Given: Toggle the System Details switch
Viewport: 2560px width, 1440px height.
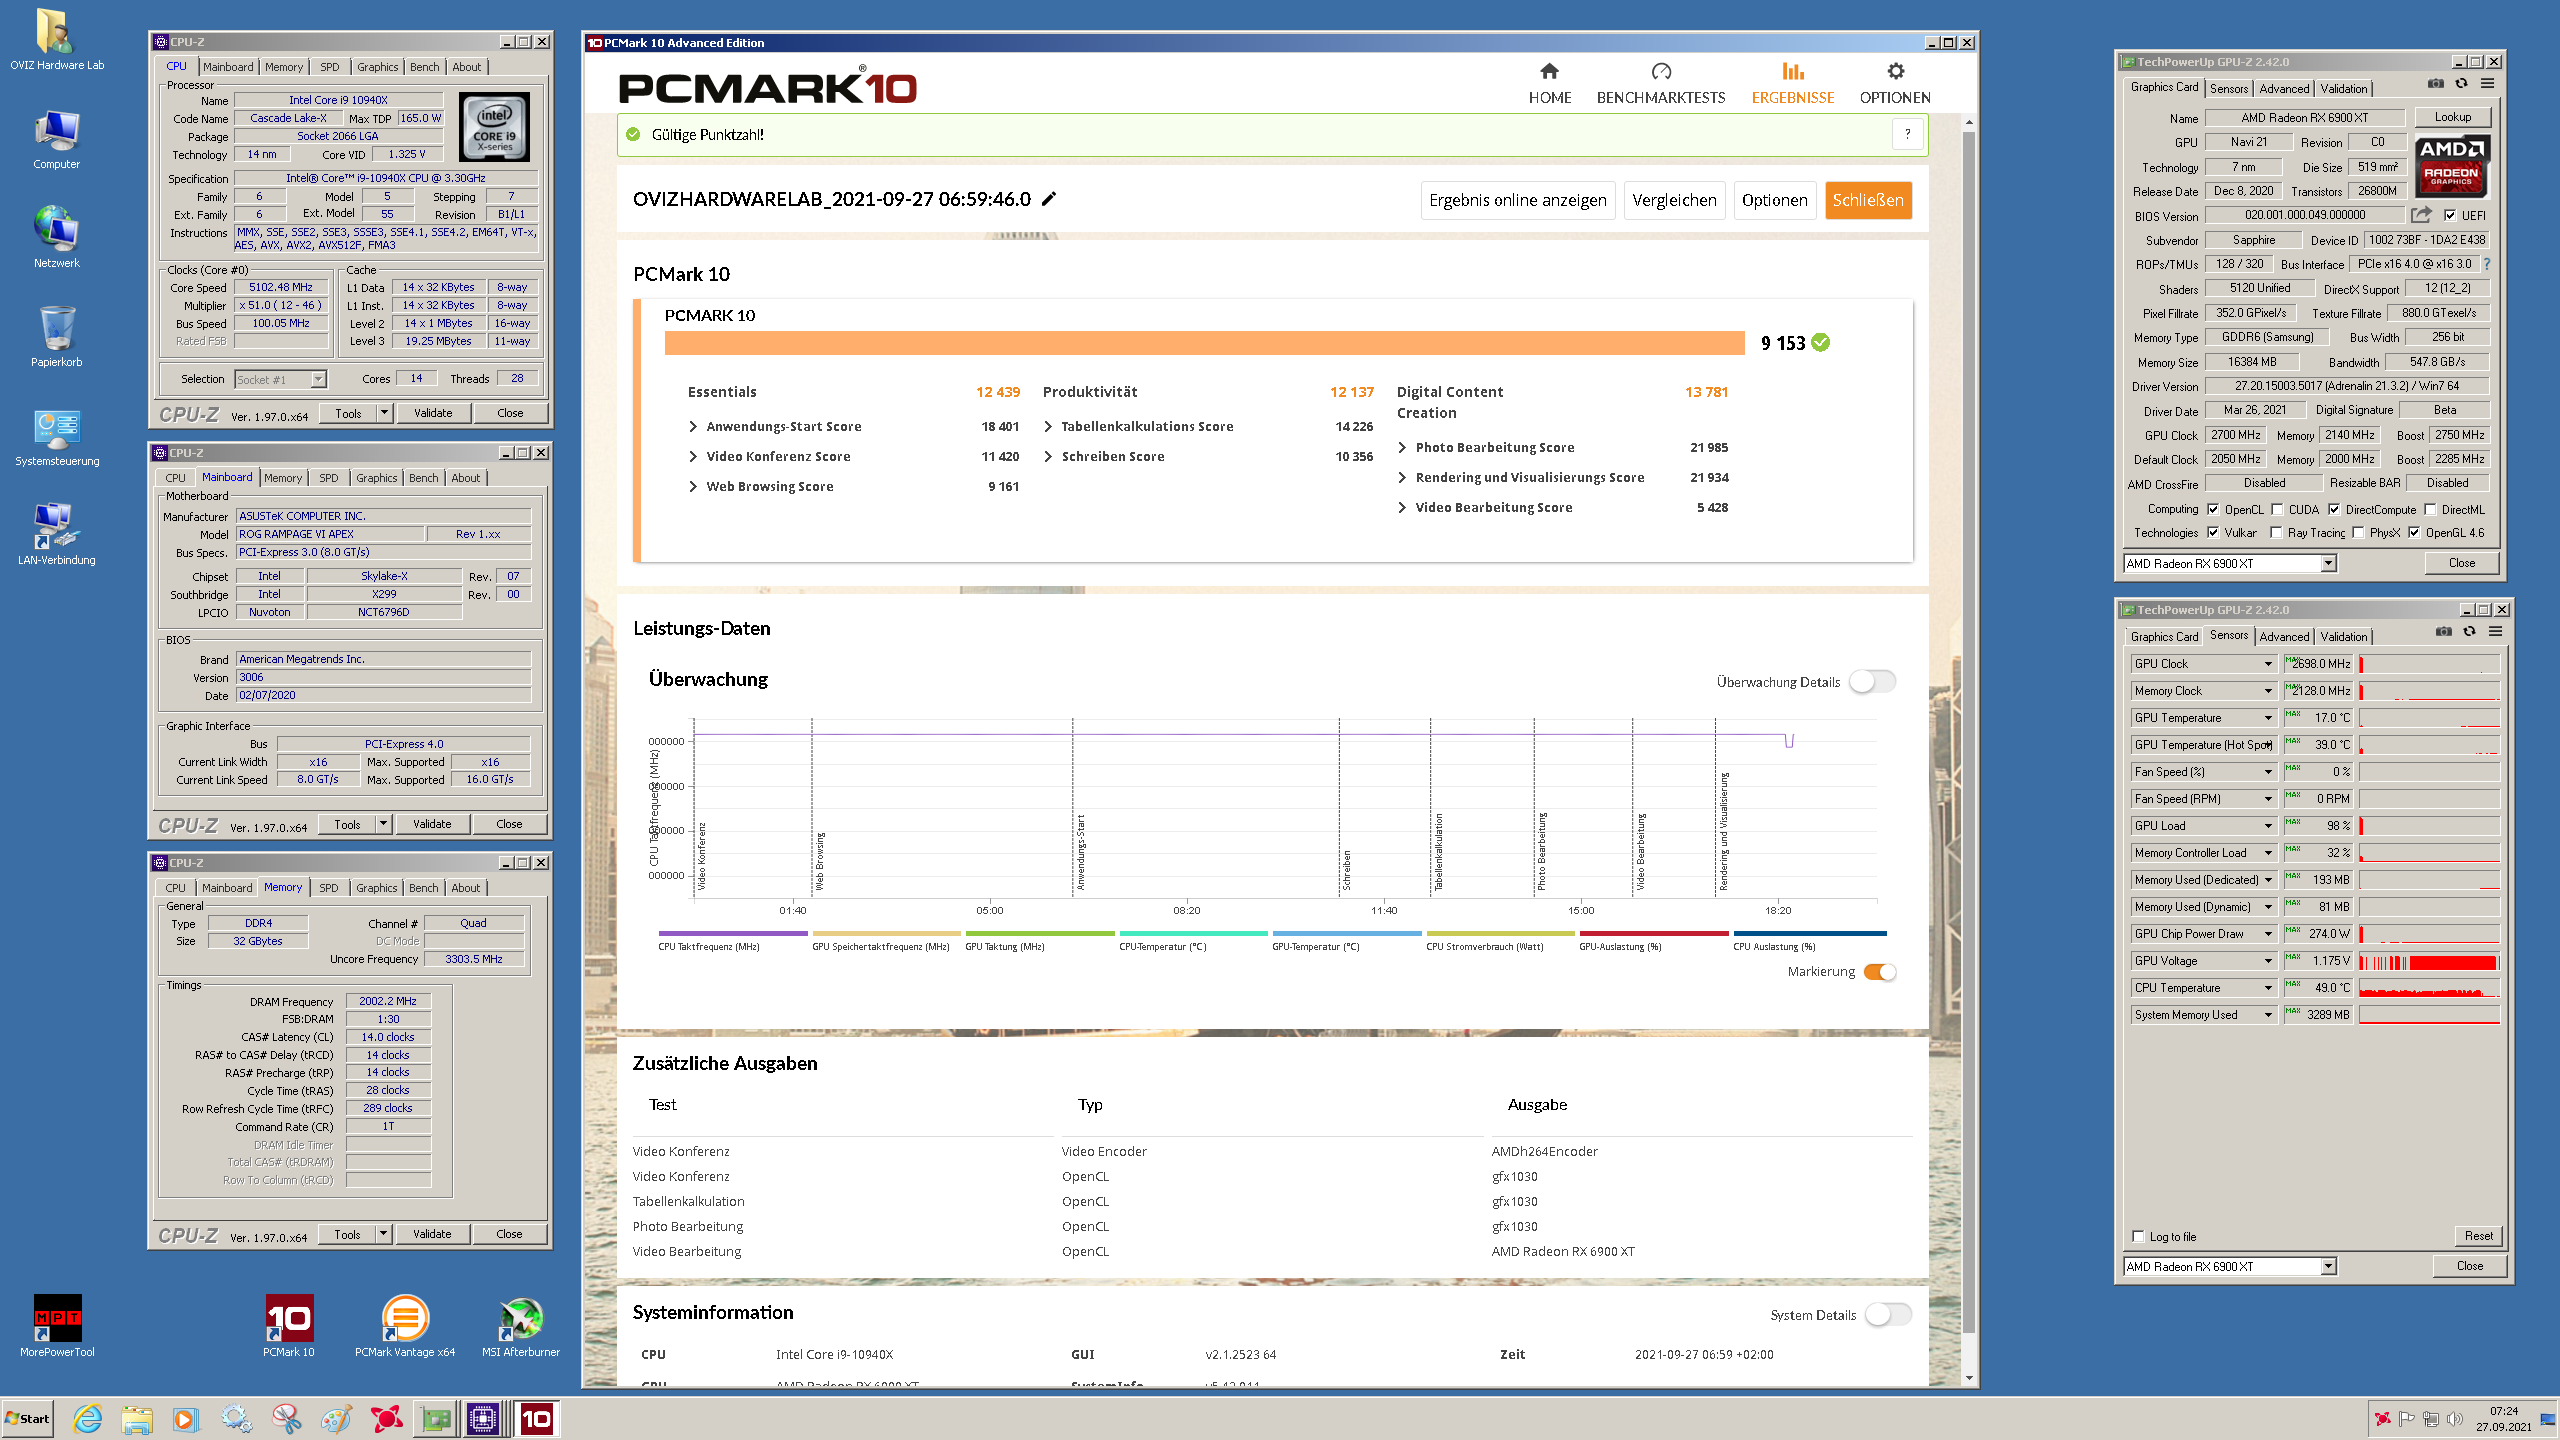Looking at the screenshot, I should pyautogui.click(x=1888, y=1314).
